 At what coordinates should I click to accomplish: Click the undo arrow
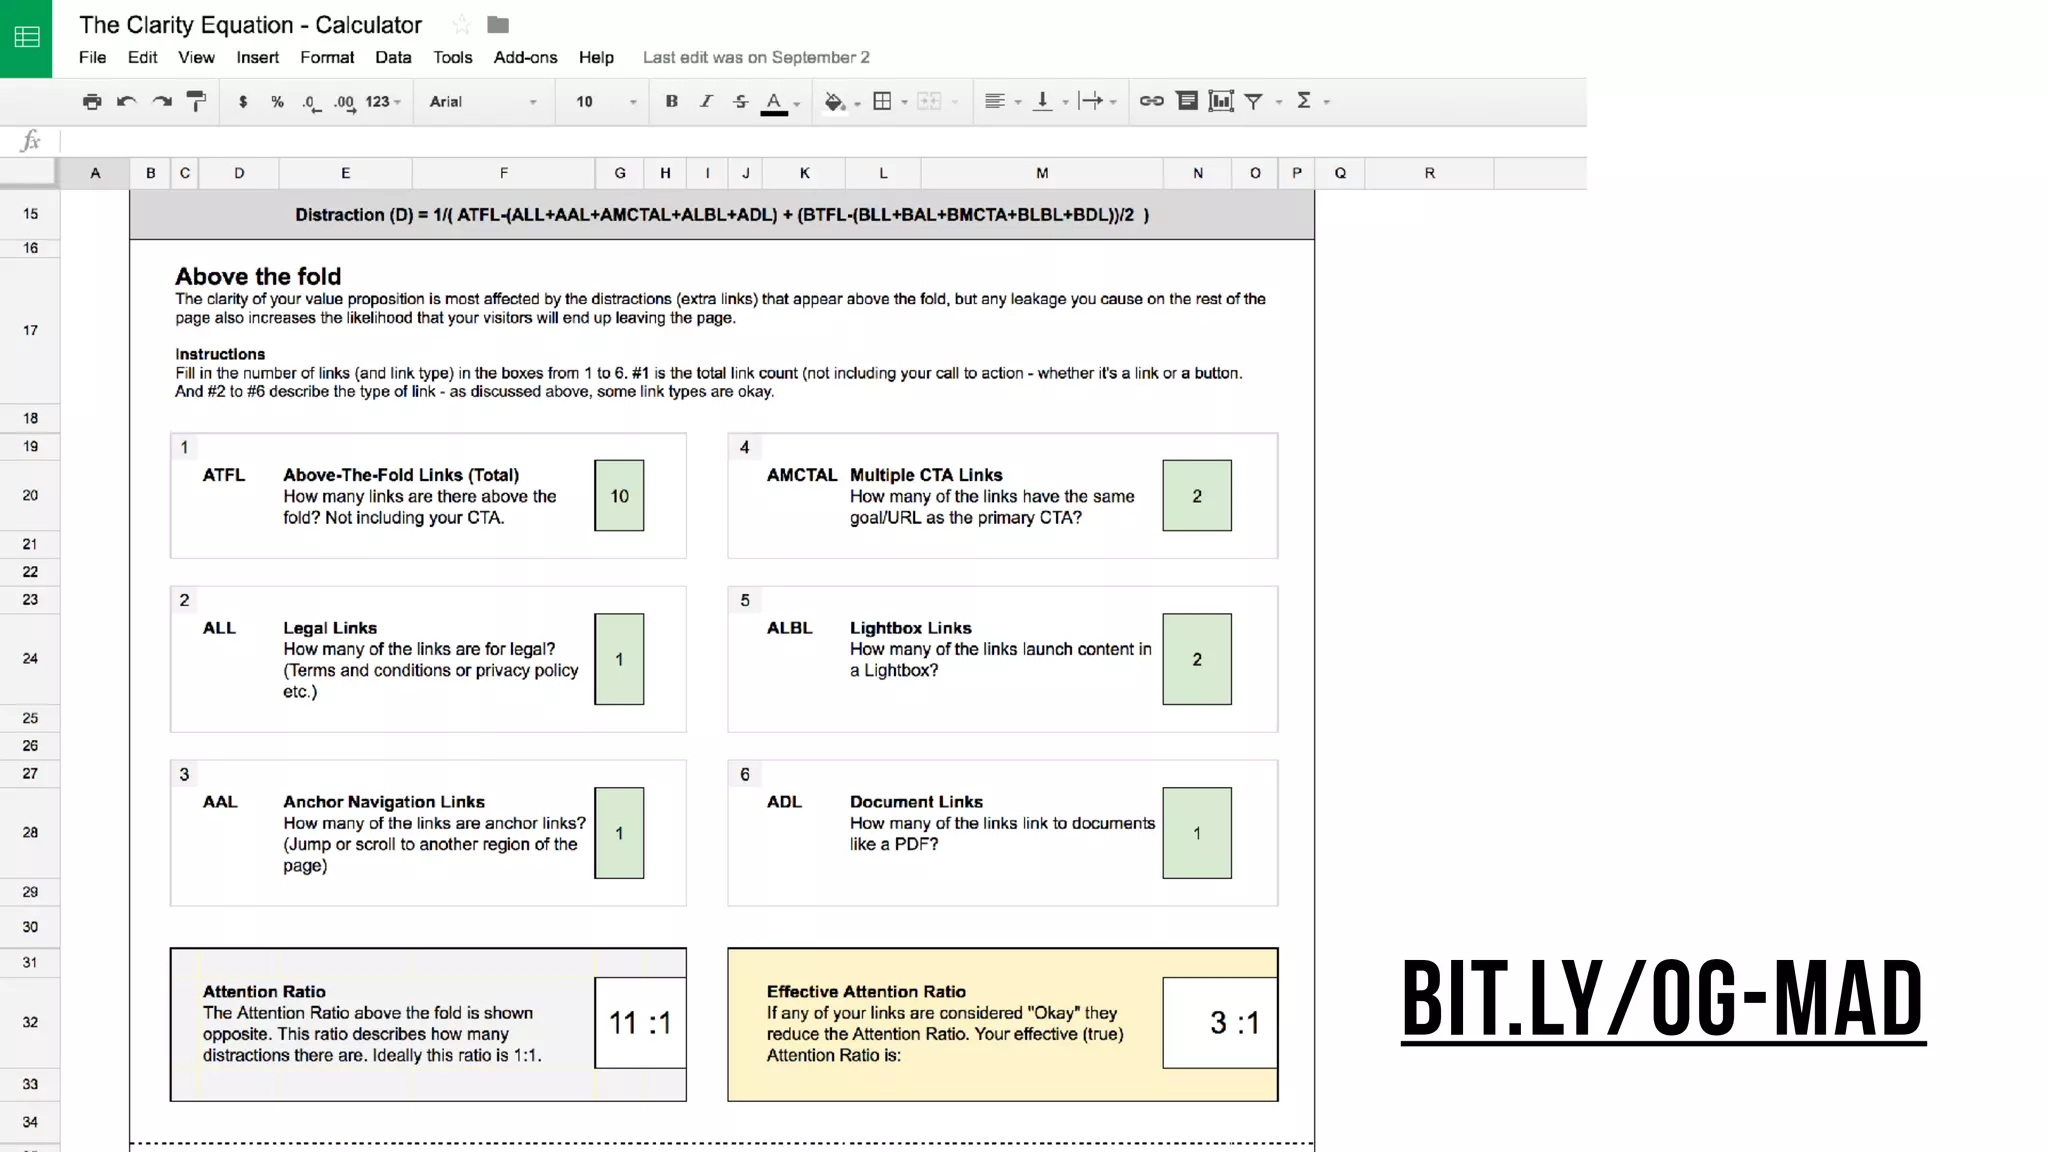[126, 101]
